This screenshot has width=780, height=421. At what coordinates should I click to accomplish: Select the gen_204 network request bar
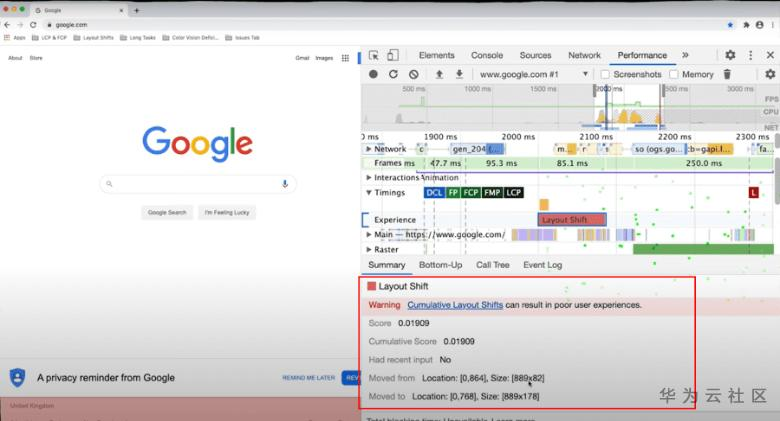pos(477,149)
